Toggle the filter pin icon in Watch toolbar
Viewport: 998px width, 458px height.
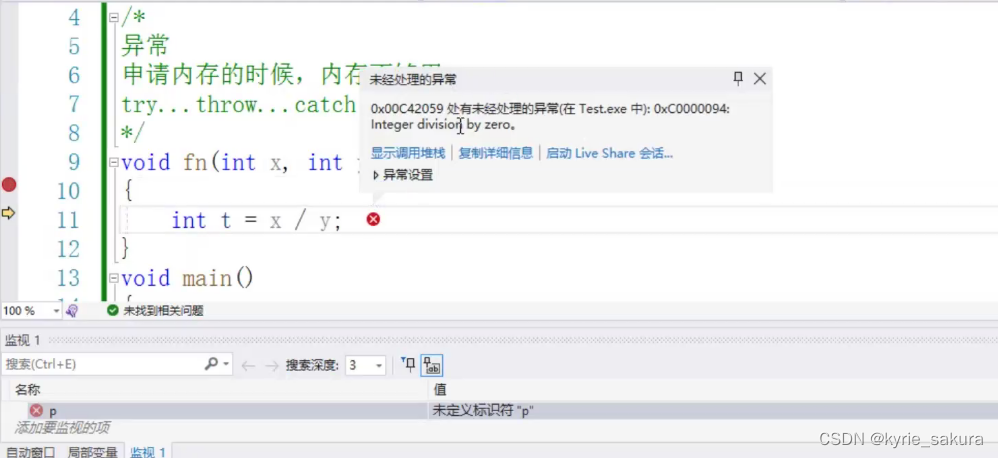point(408,364)
